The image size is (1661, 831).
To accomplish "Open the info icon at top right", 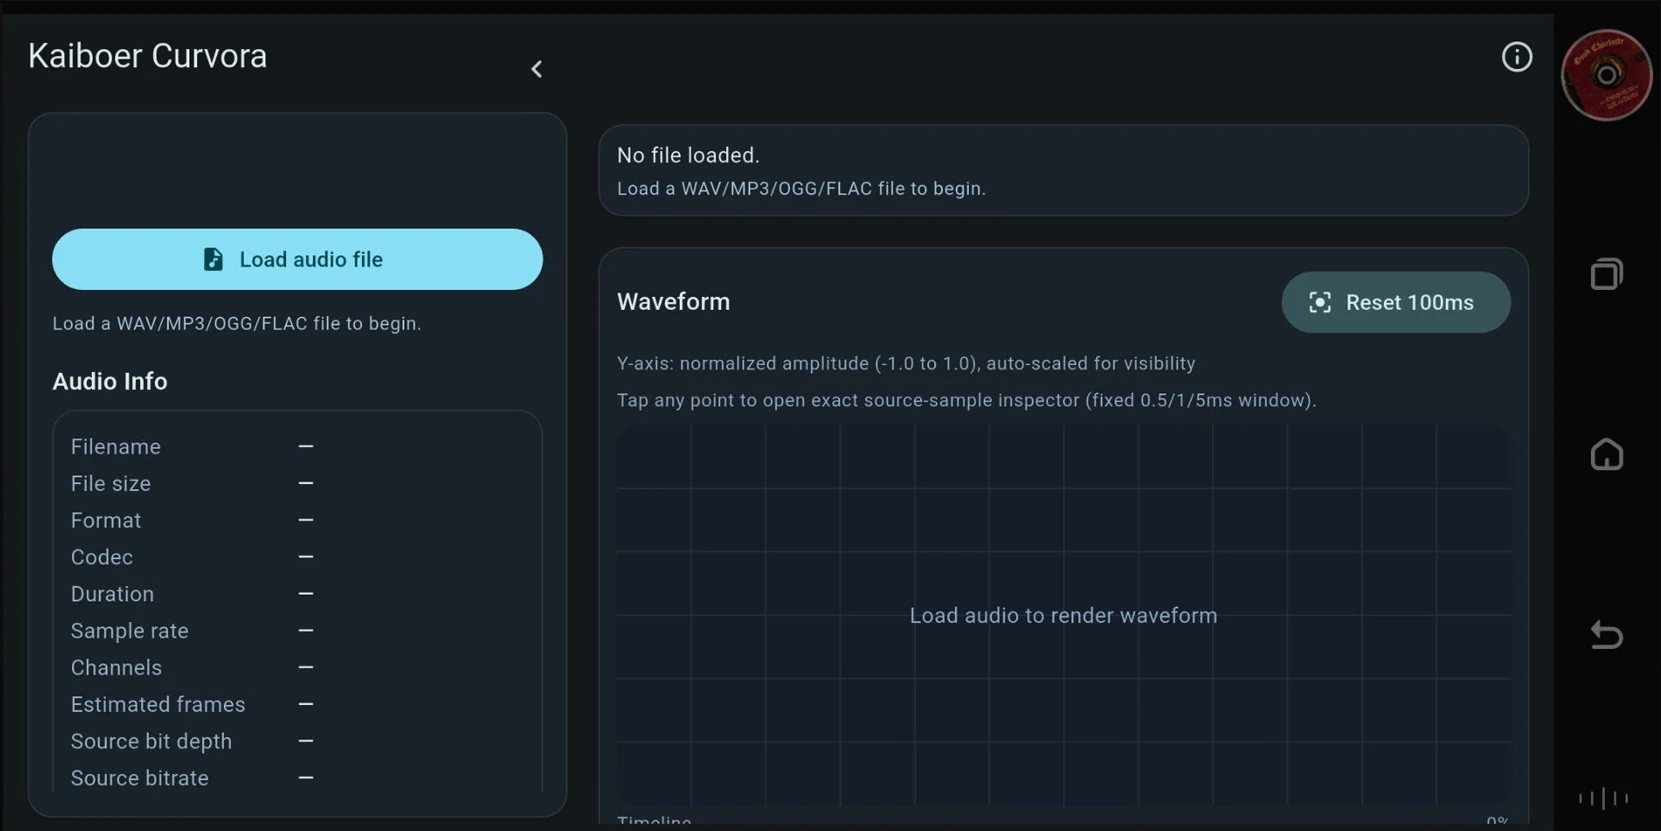I will click(1516, 57).
